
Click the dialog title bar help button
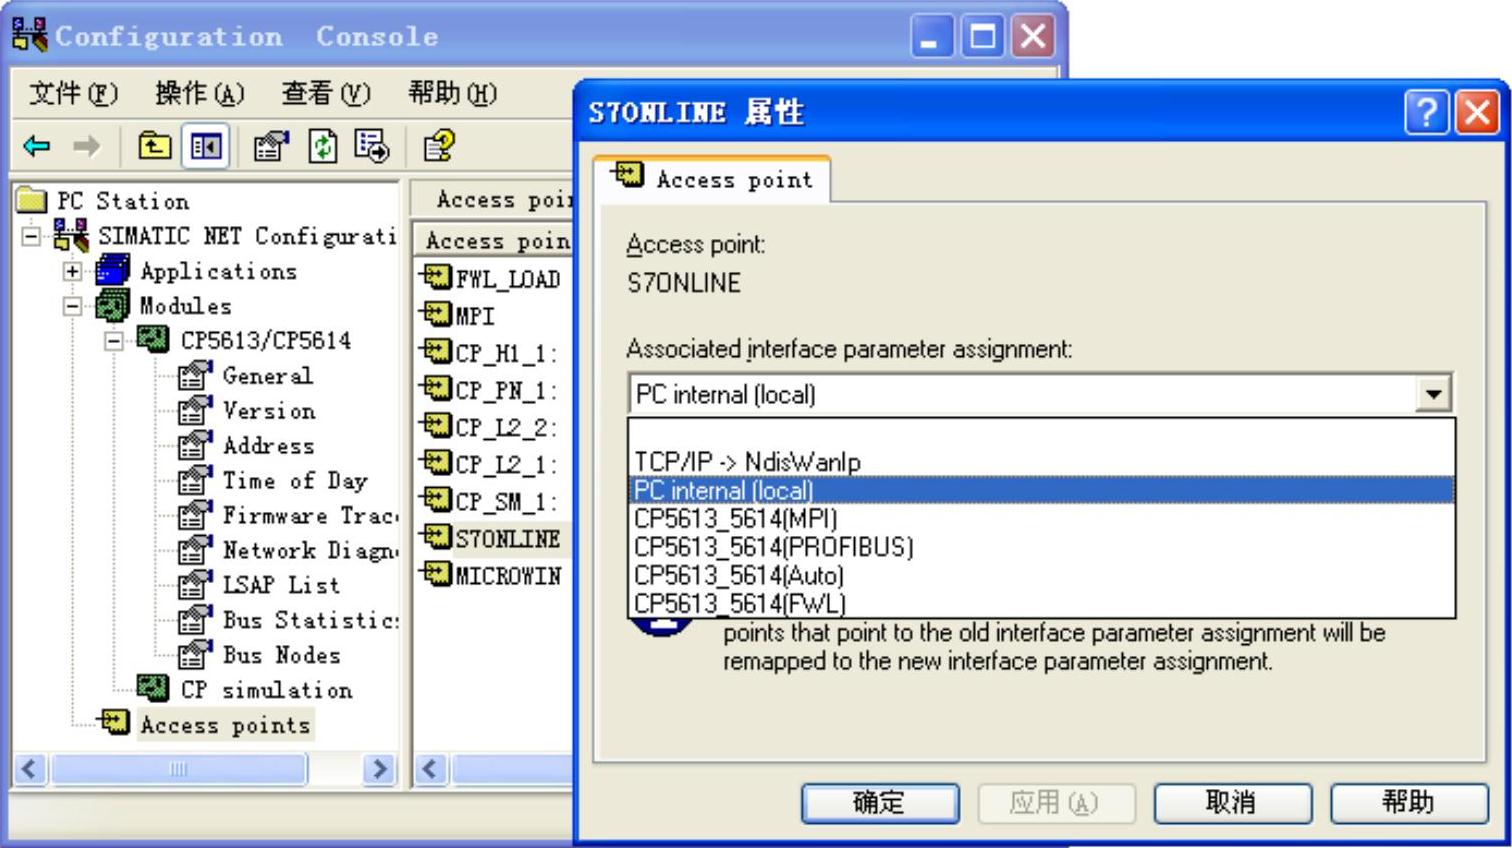[1427, 112]
